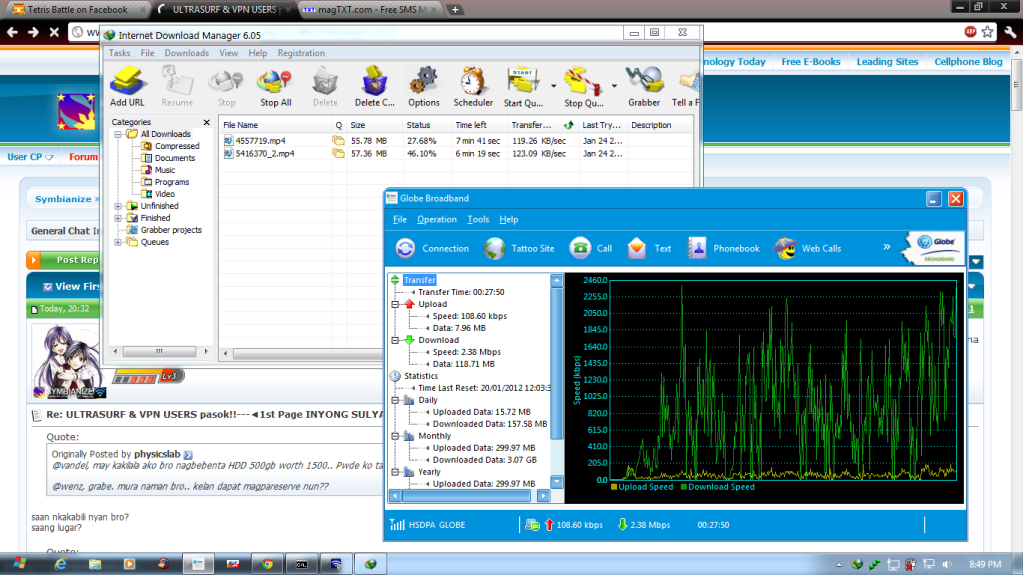This screenshot has width=1023, height=575.
Task: Switch to Tetris Battle on Facebook tab
Action: [x=76, y=9]
